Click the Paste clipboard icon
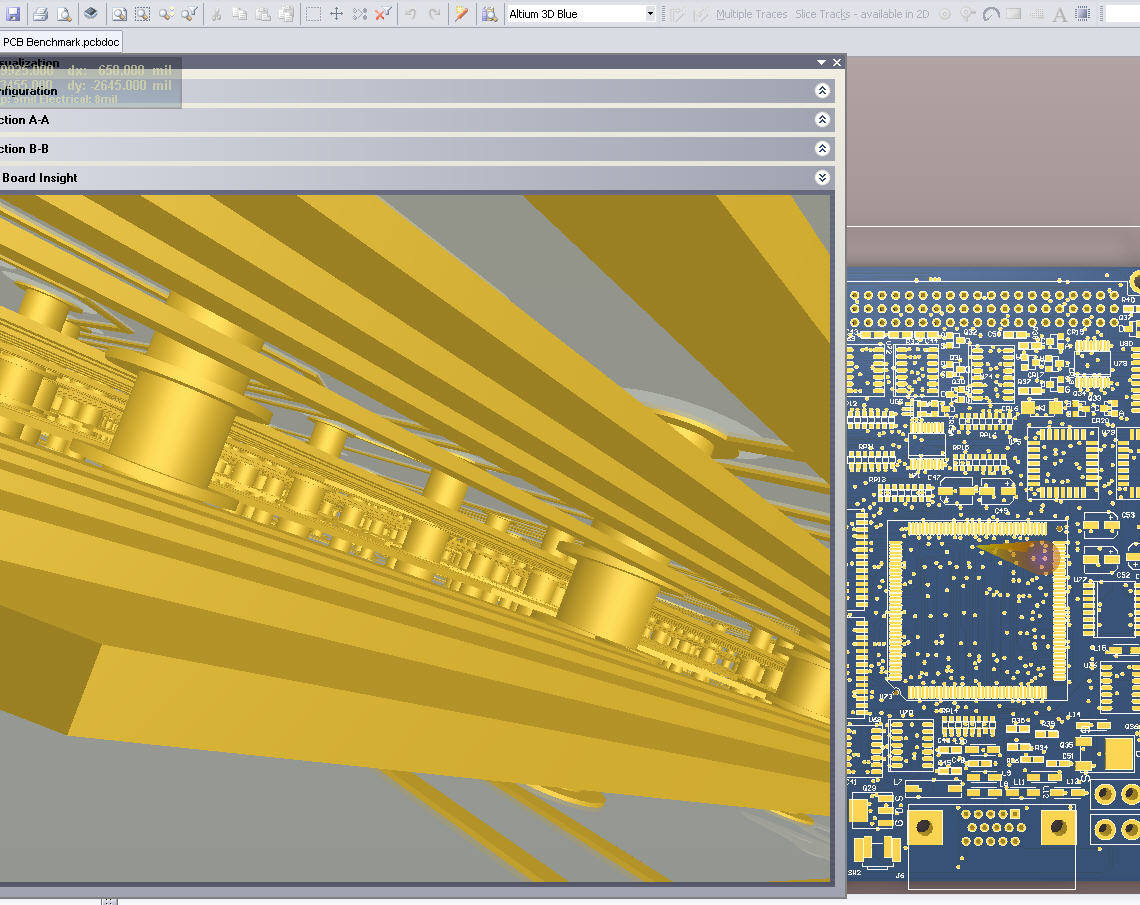This screenshot has height=905, width=1140. (x=263, y=13)
